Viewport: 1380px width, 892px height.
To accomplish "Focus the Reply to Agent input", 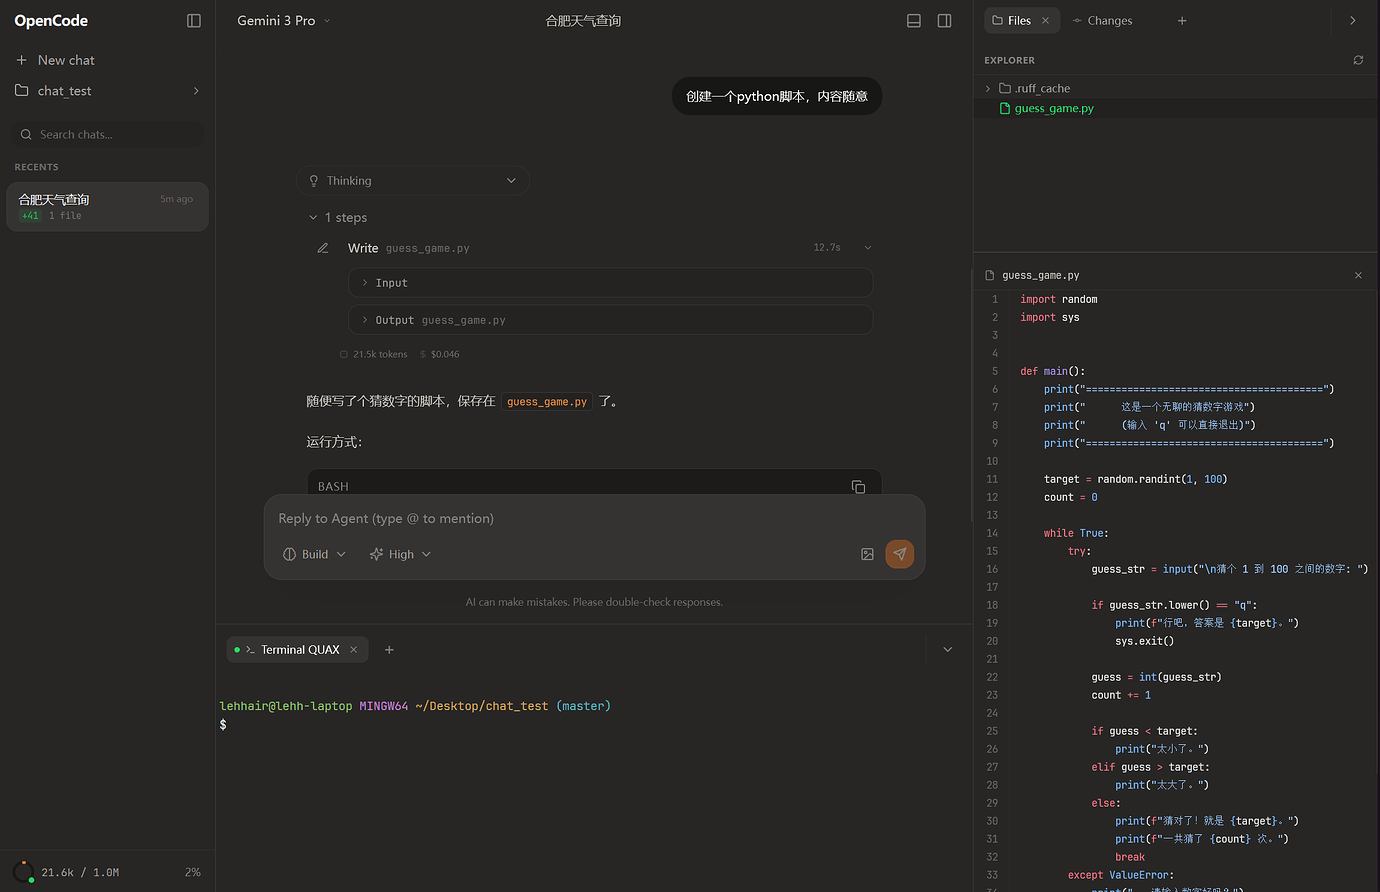I will 594,519.
